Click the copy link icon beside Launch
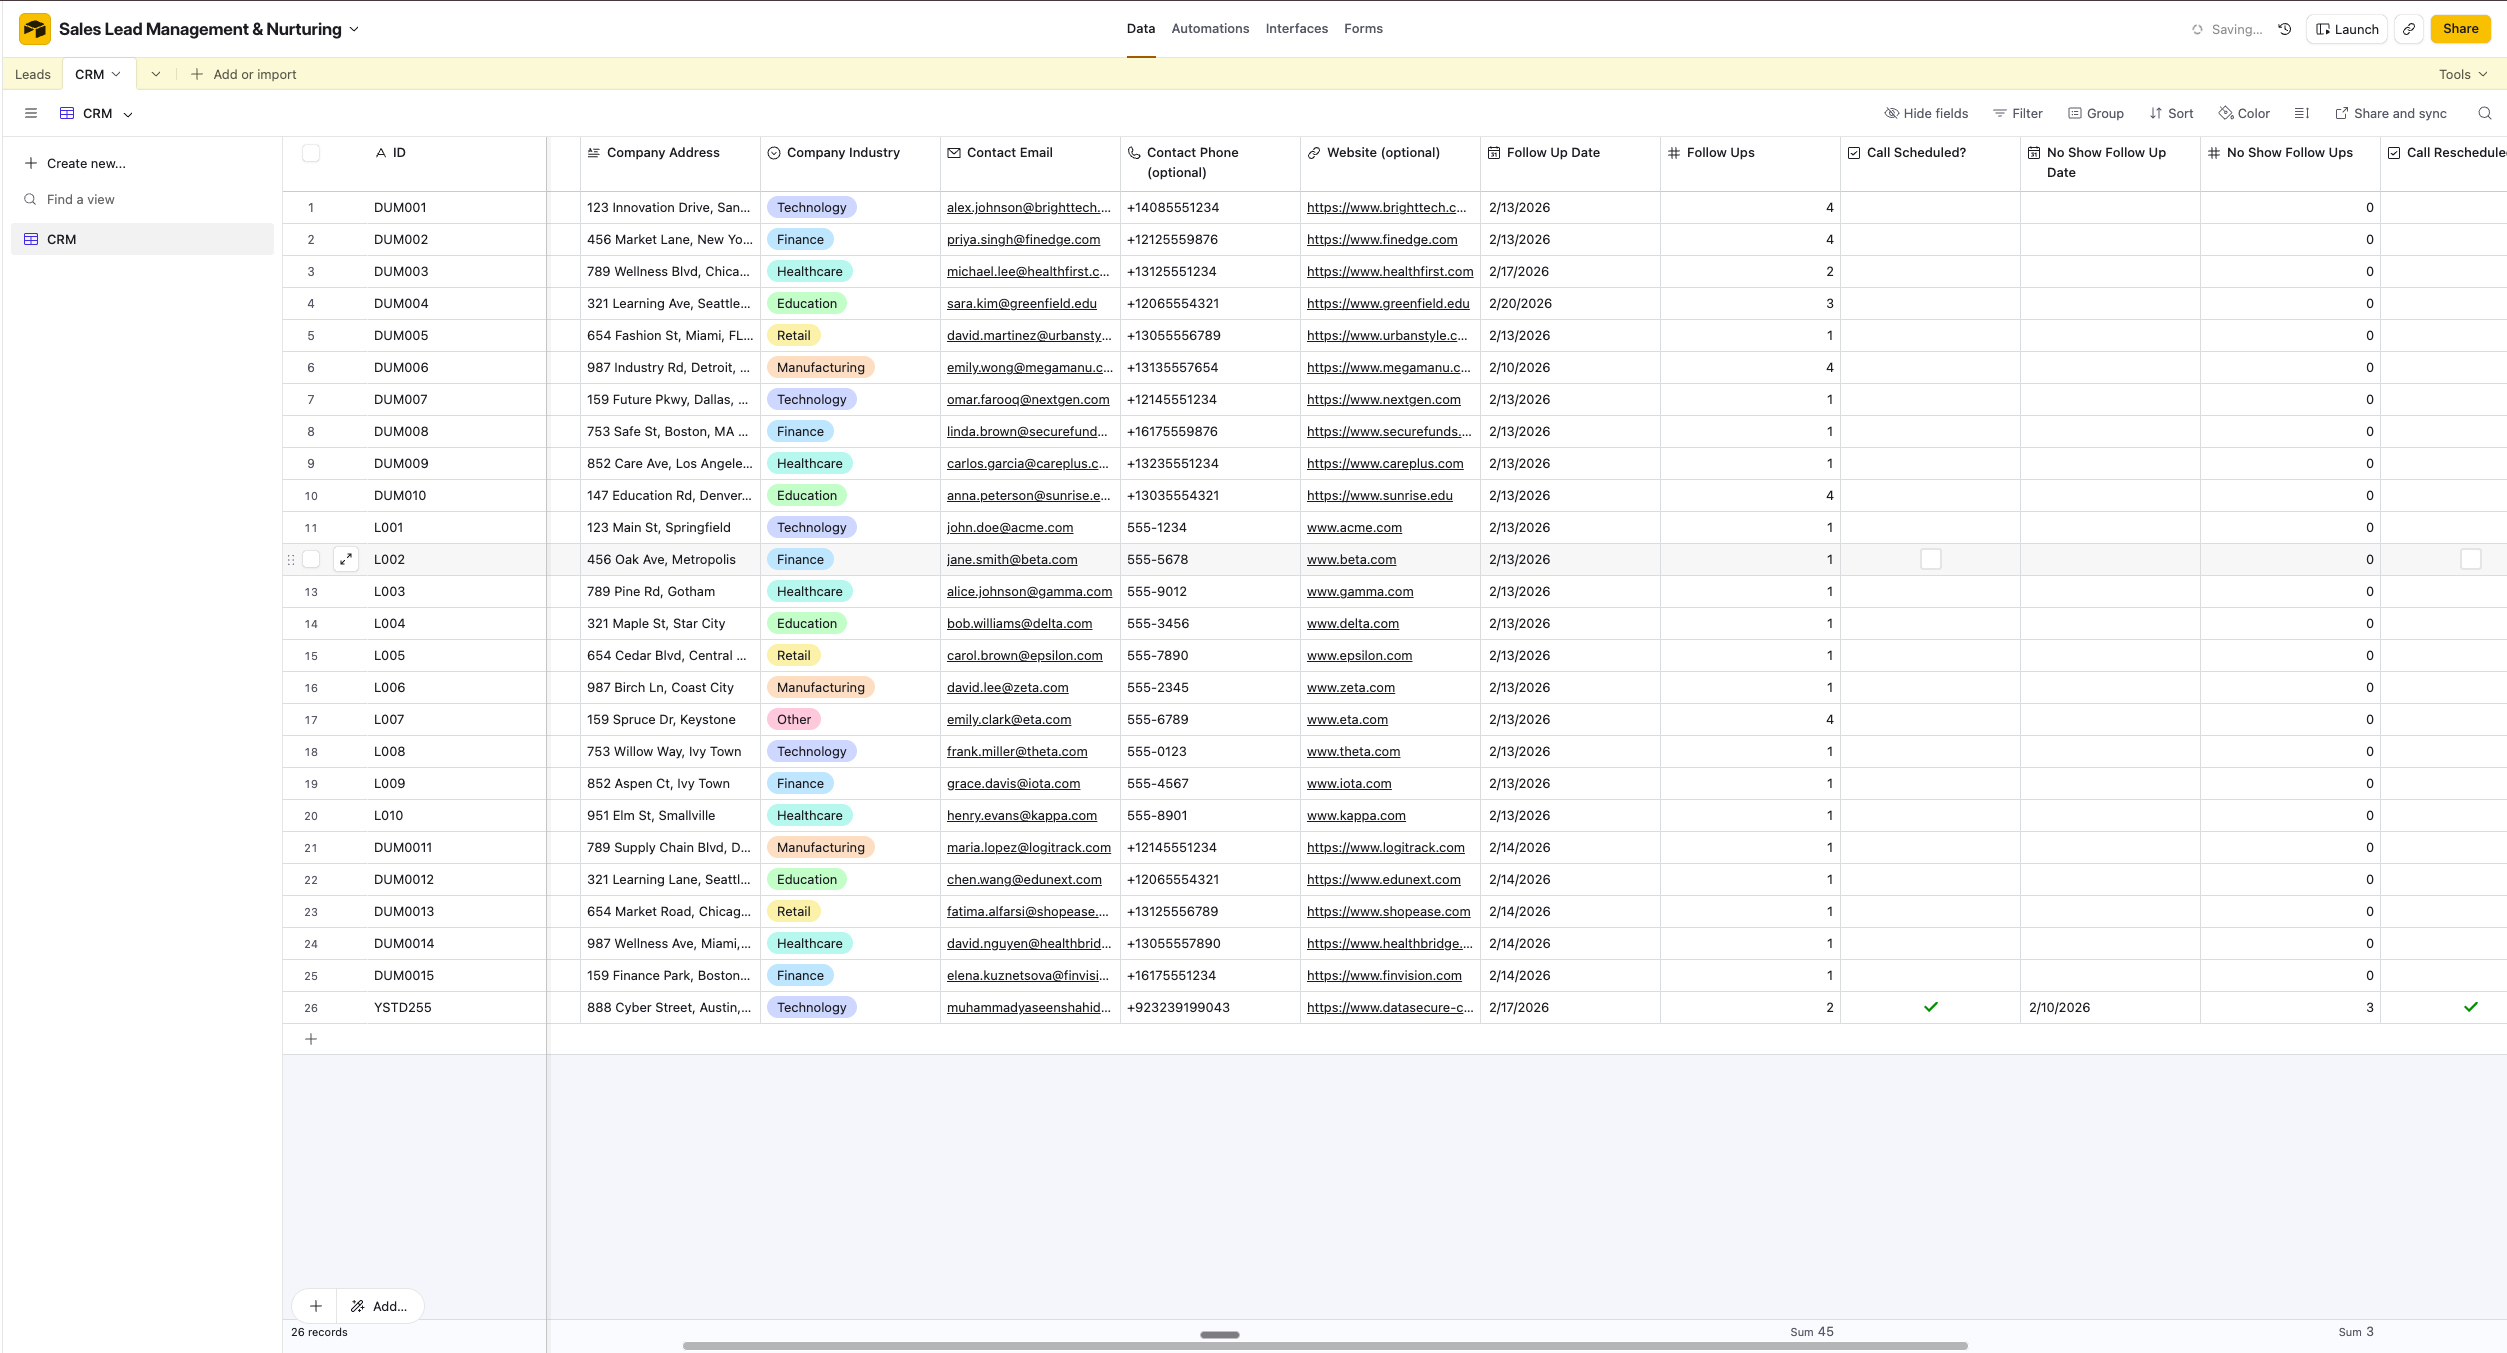This screenshot has height=1353, width=2507. tap(2409, 29)
